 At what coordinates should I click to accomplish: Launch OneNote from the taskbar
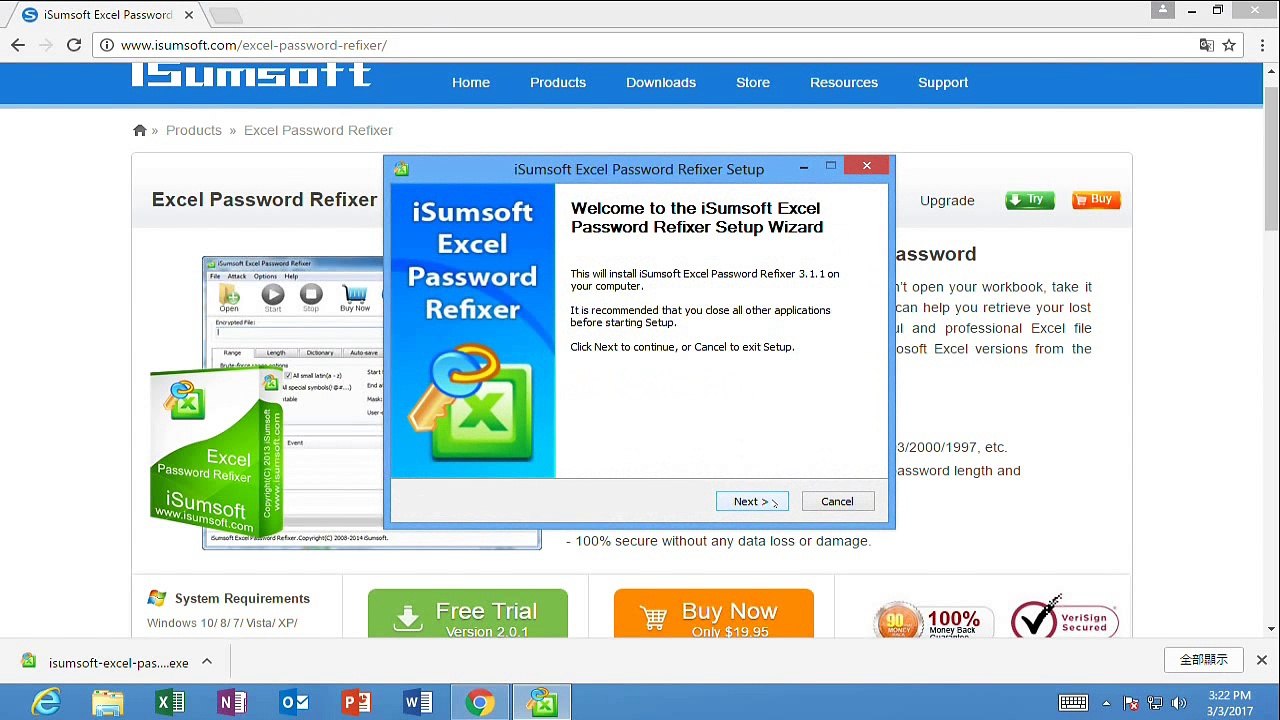coord(232,703)
